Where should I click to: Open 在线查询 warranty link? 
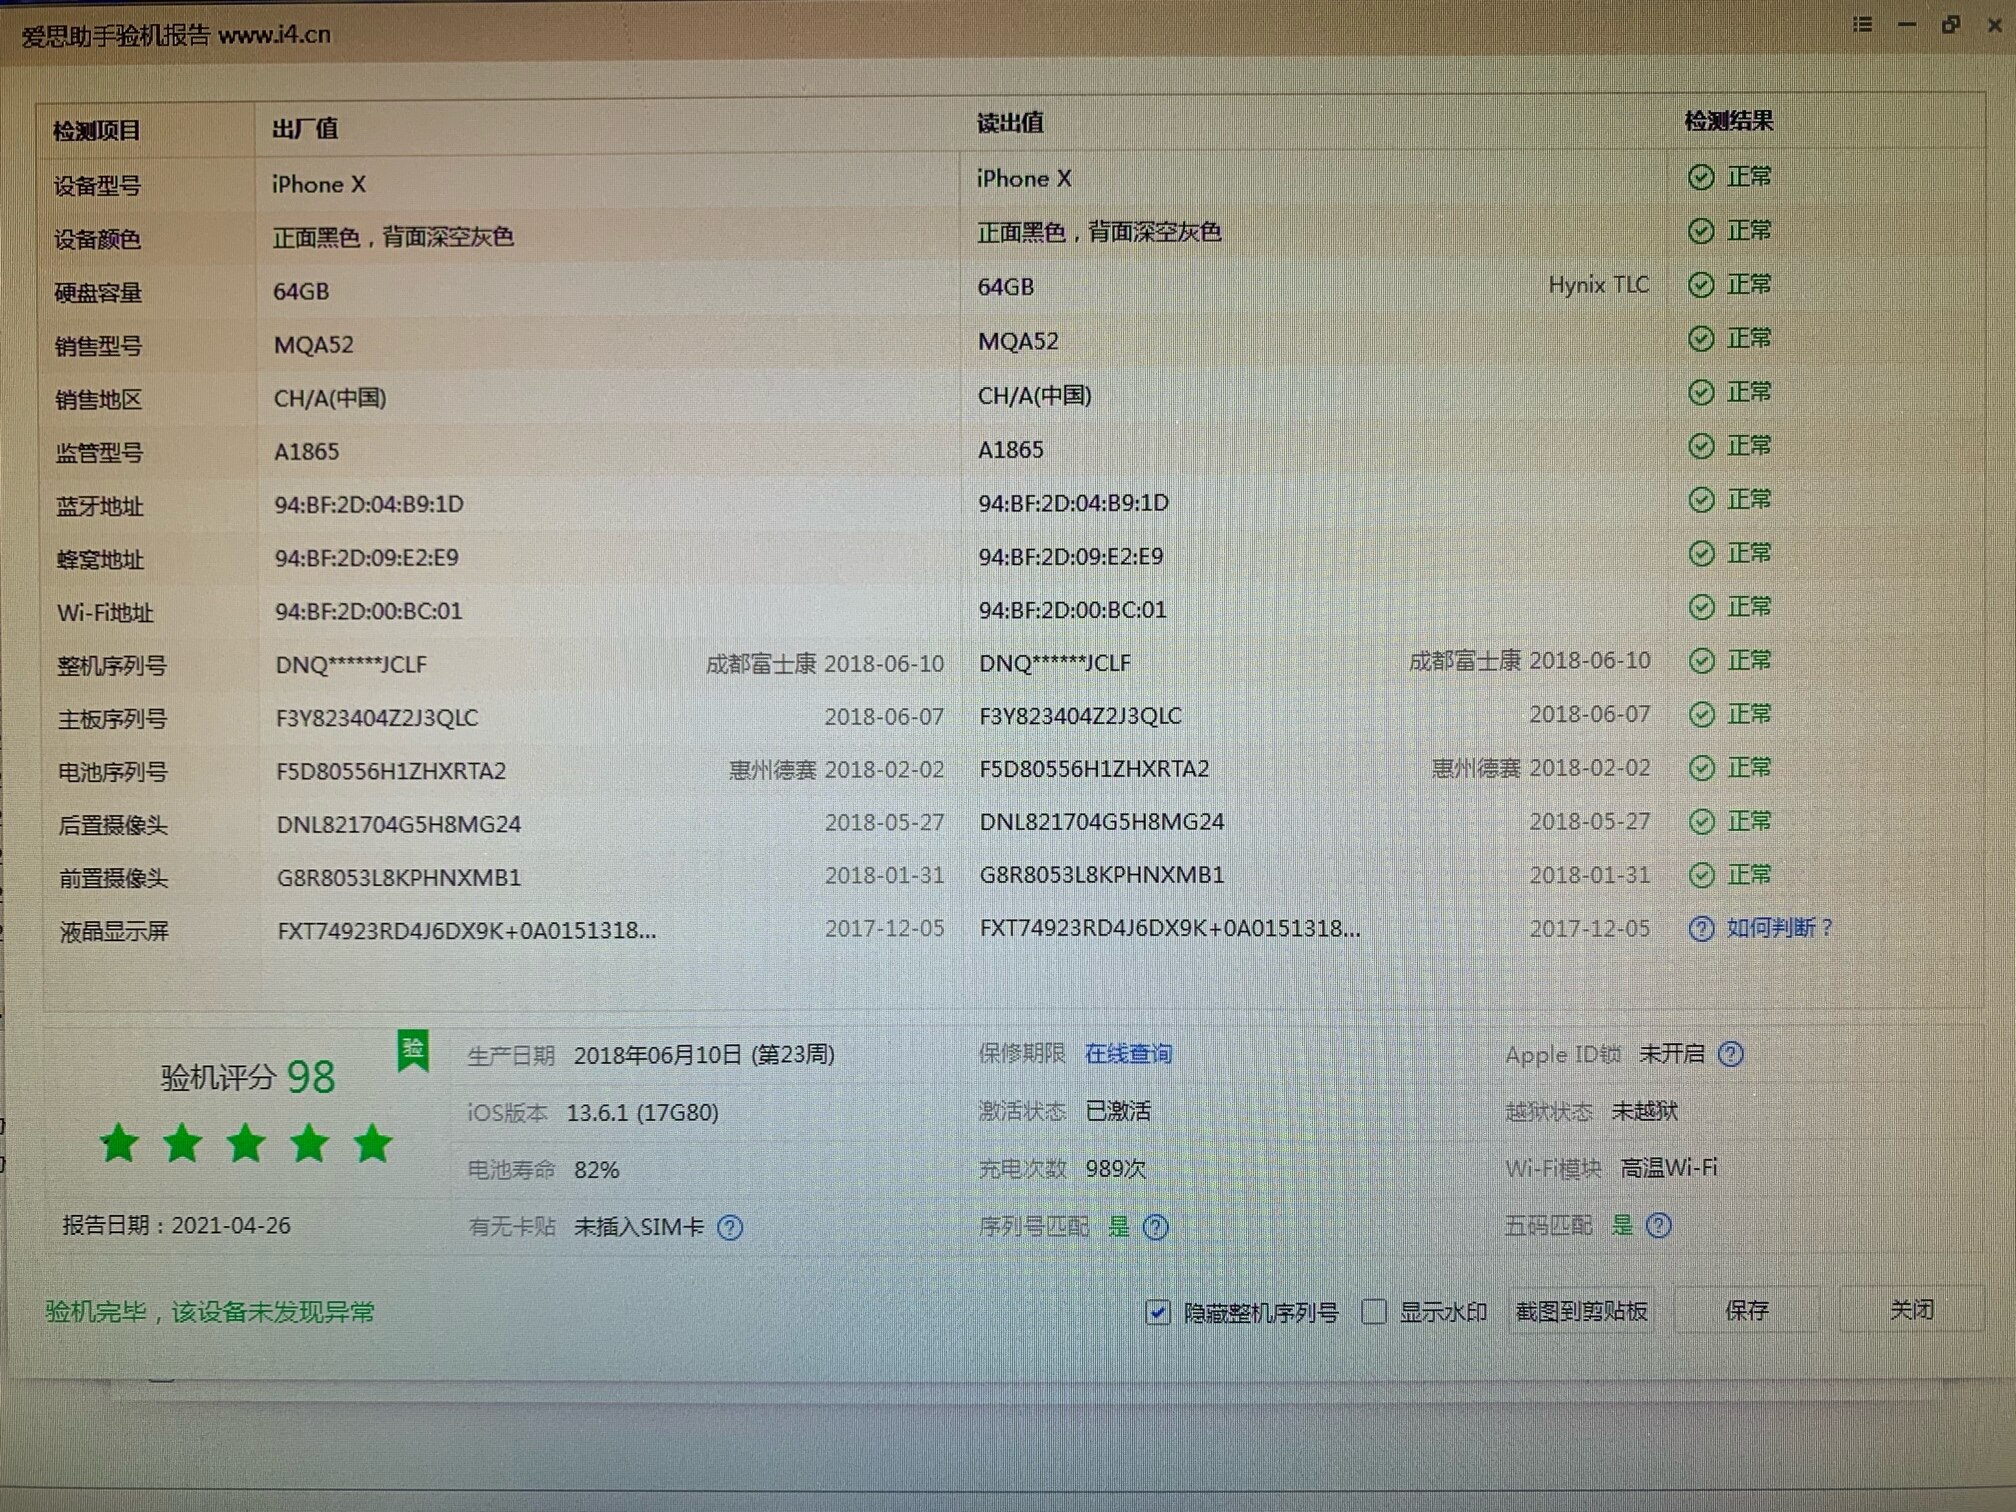[1128, 1054]
